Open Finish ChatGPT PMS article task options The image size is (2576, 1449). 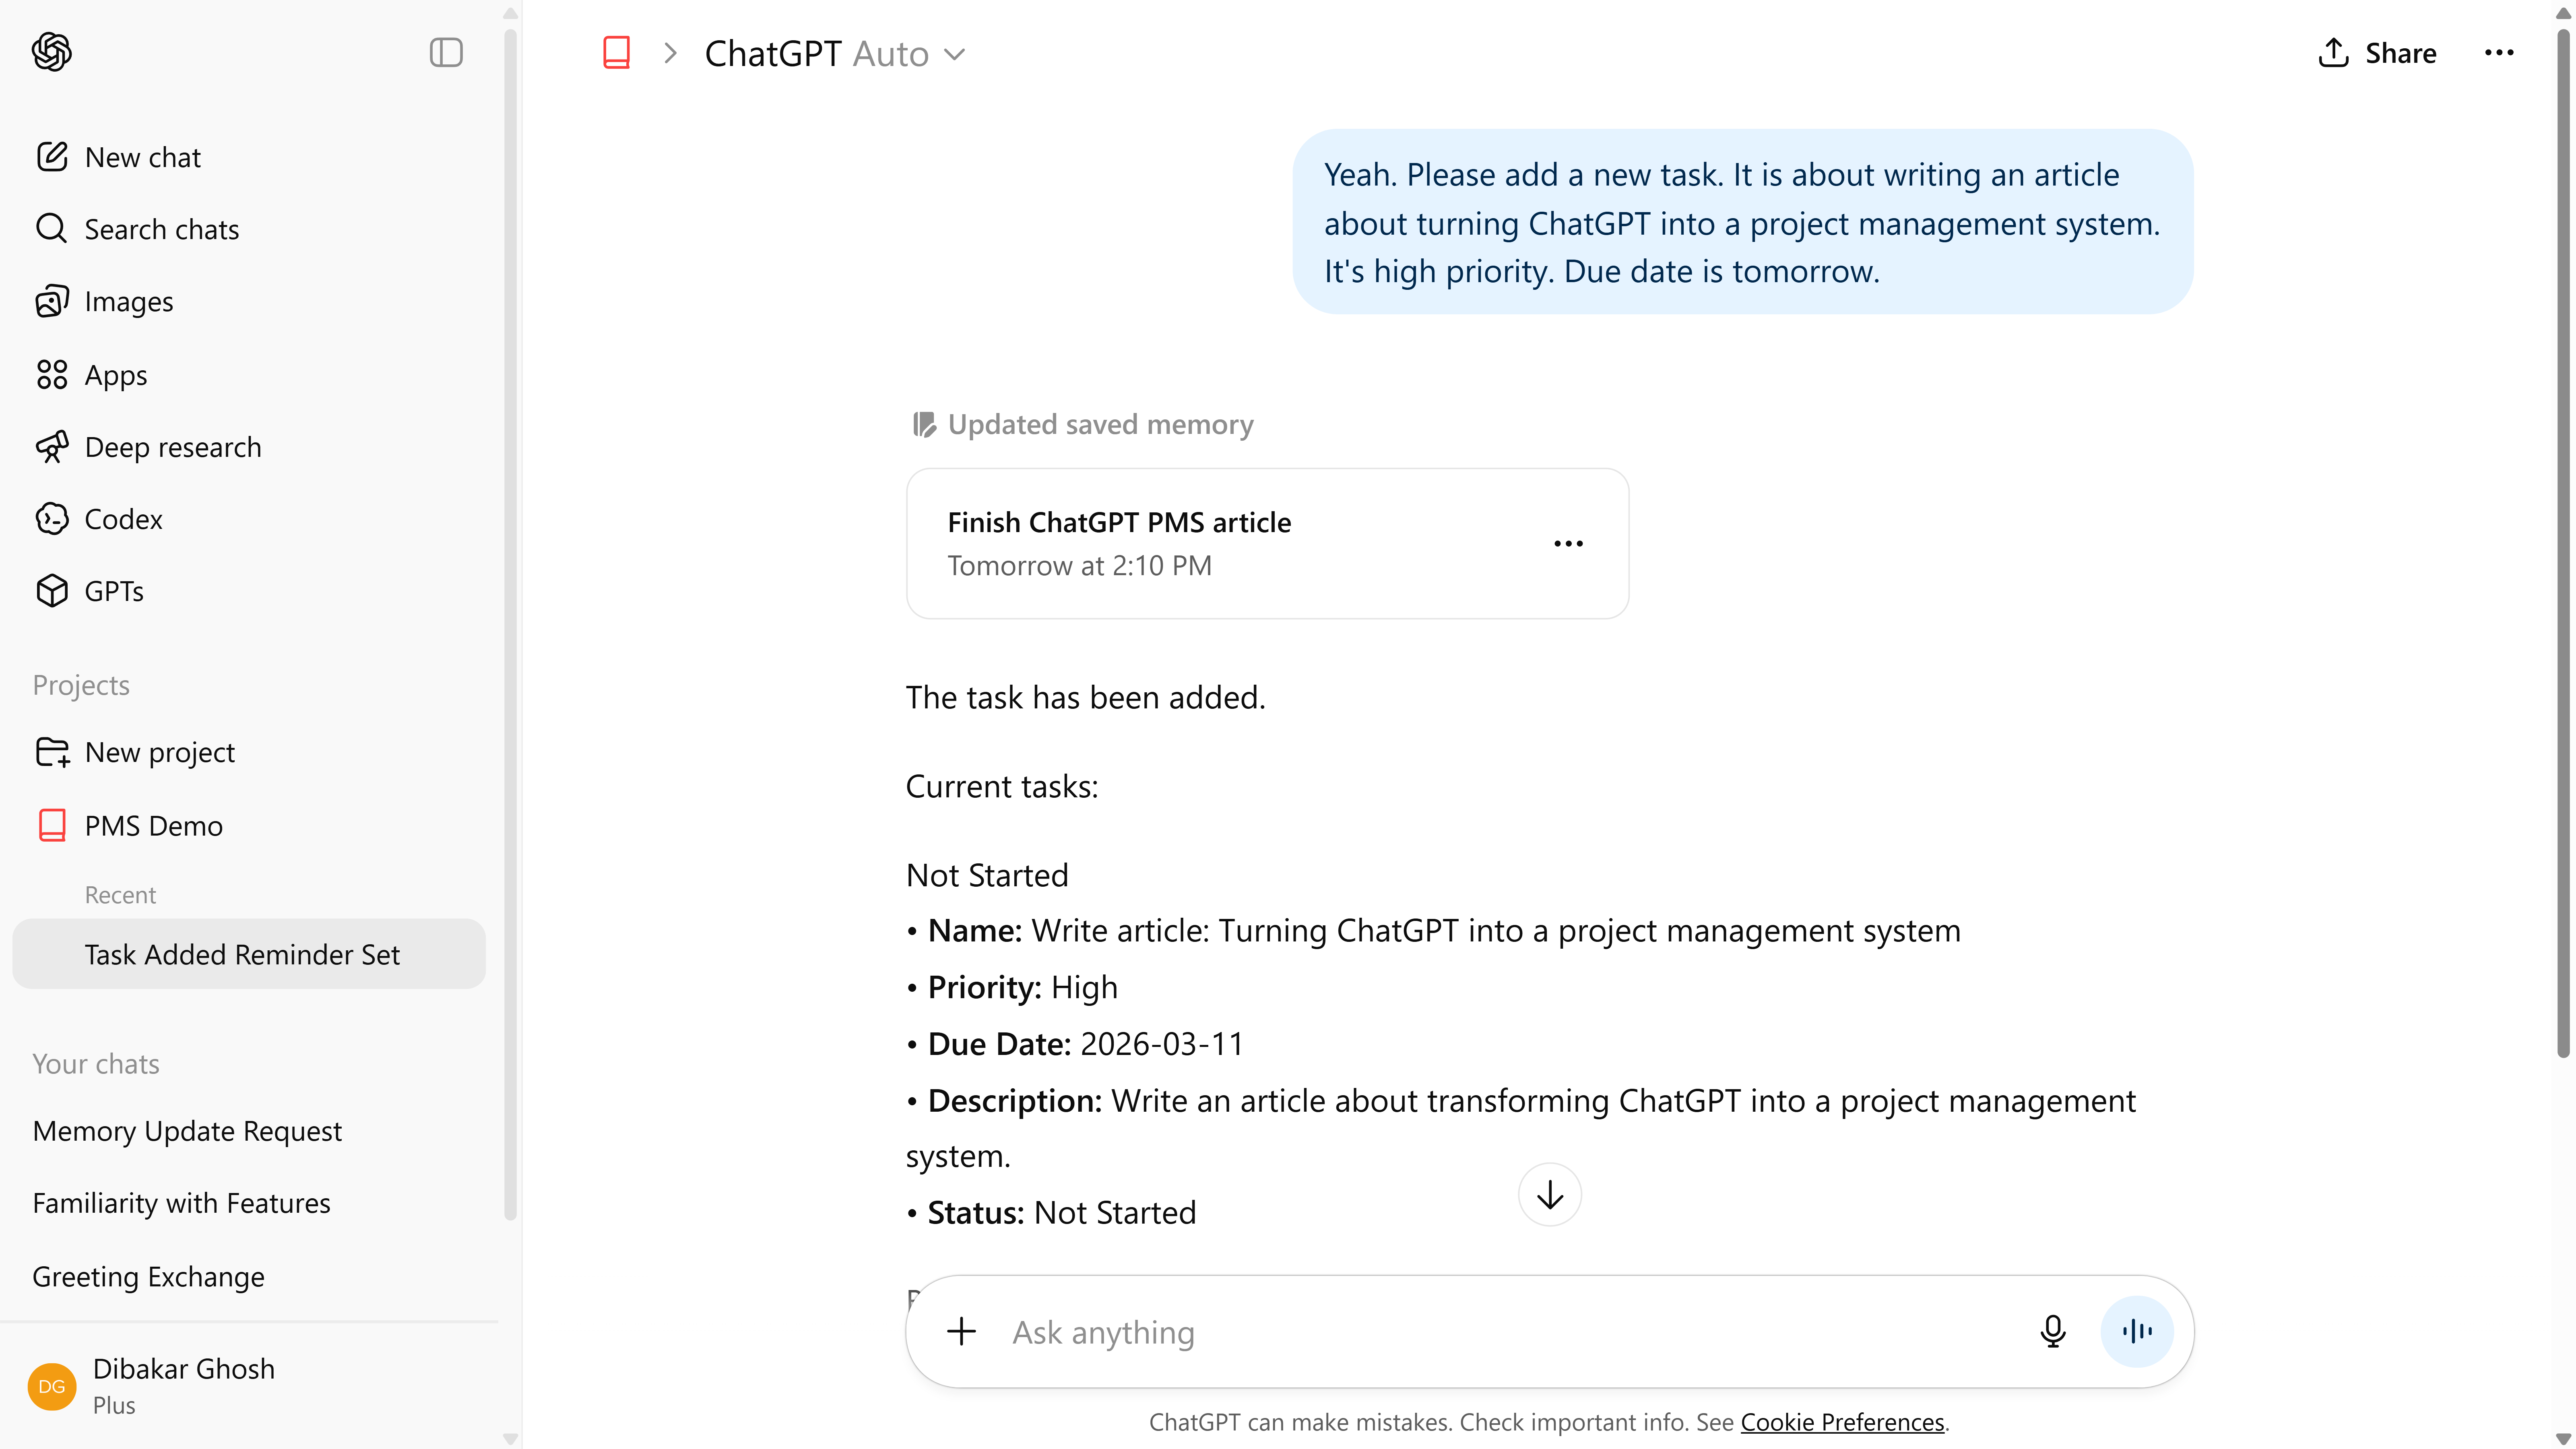pos(1568,544)
